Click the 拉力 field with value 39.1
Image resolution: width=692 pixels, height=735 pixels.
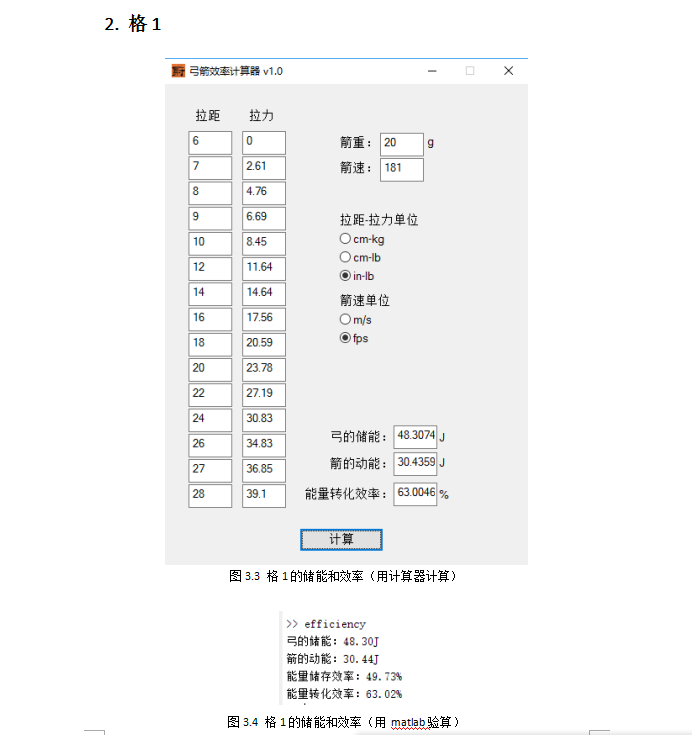point(264,496)
